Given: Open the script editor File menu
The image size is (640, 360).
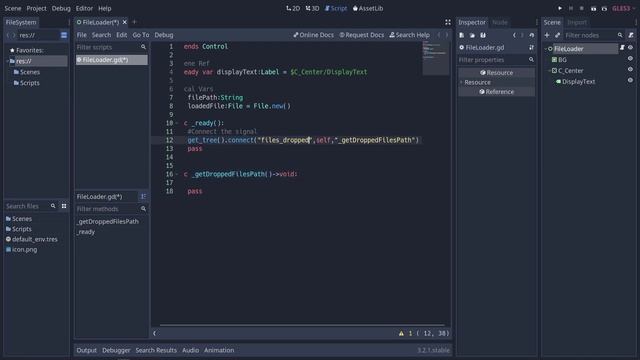Looking at the screenshot, I should click(82, 35).
